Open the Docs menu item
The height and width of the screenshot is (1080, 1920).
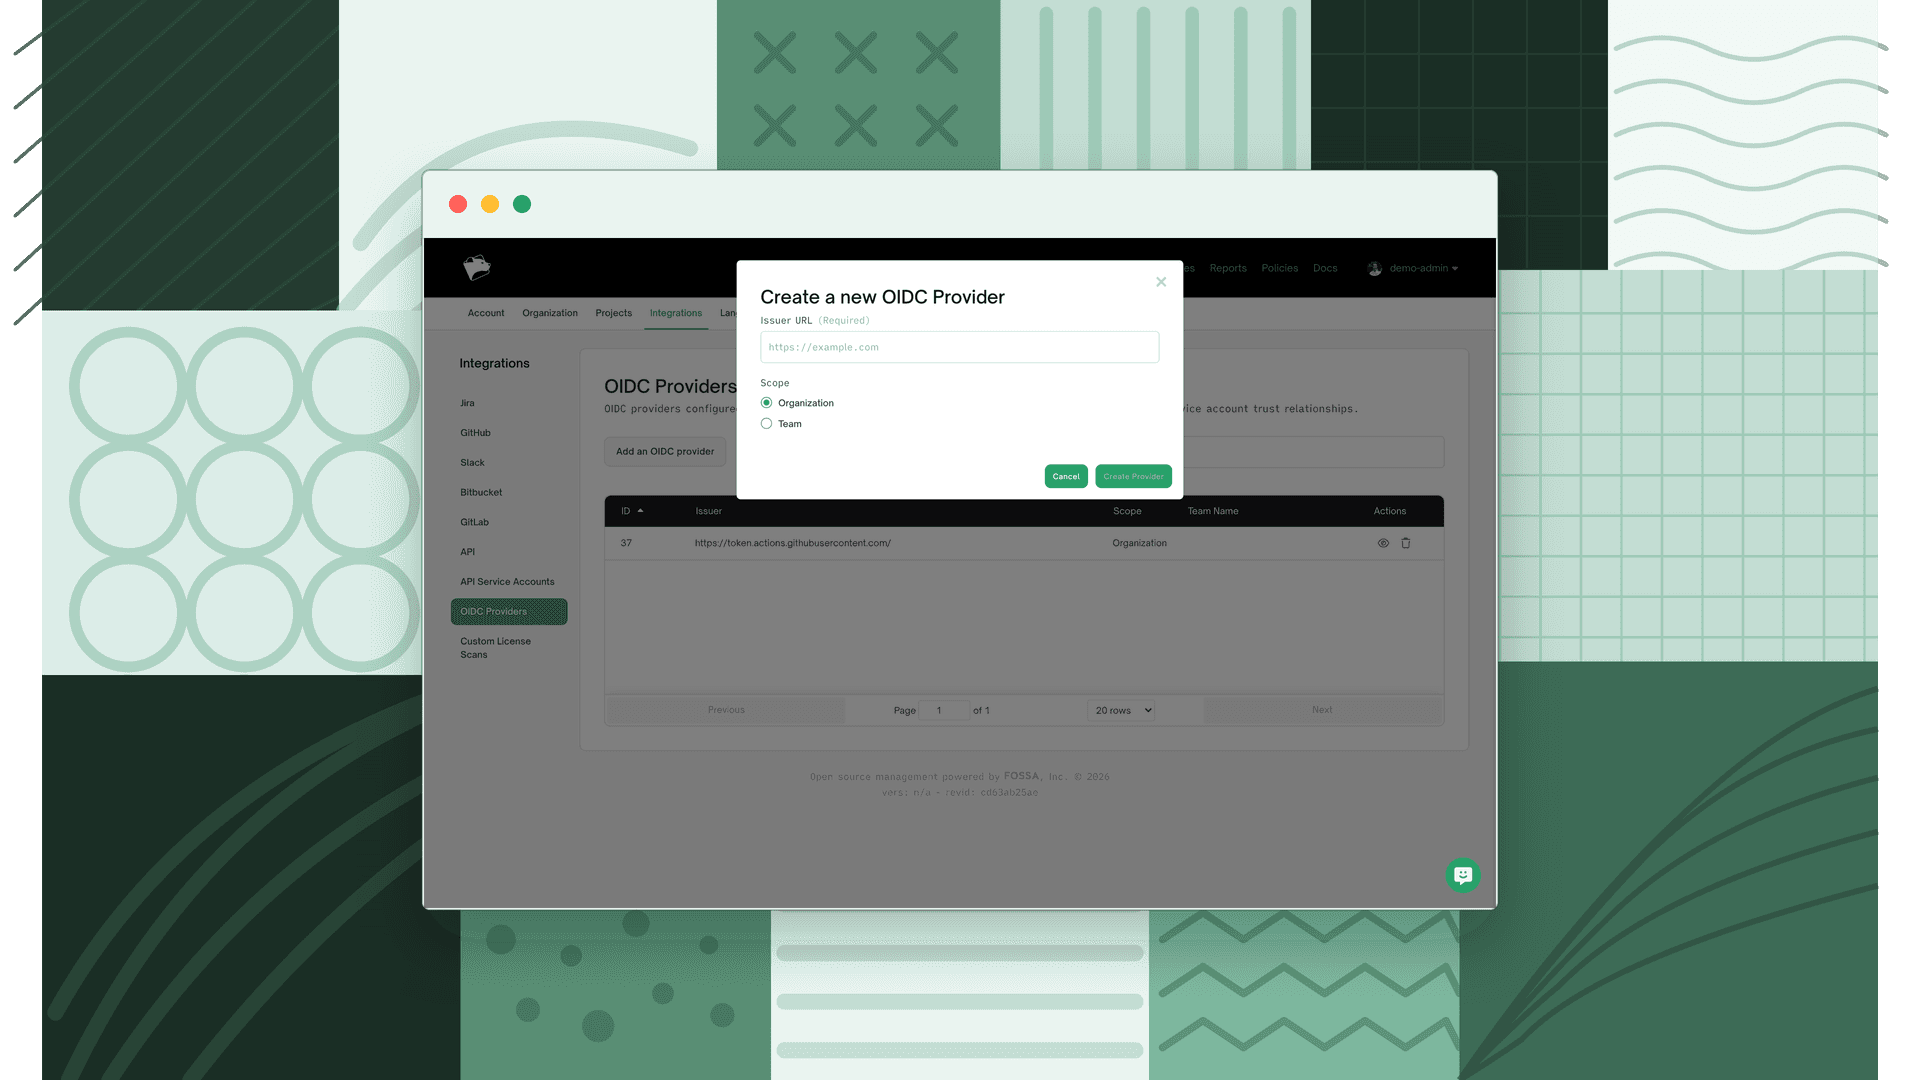pyautogui.click(x=1325, y=268)
